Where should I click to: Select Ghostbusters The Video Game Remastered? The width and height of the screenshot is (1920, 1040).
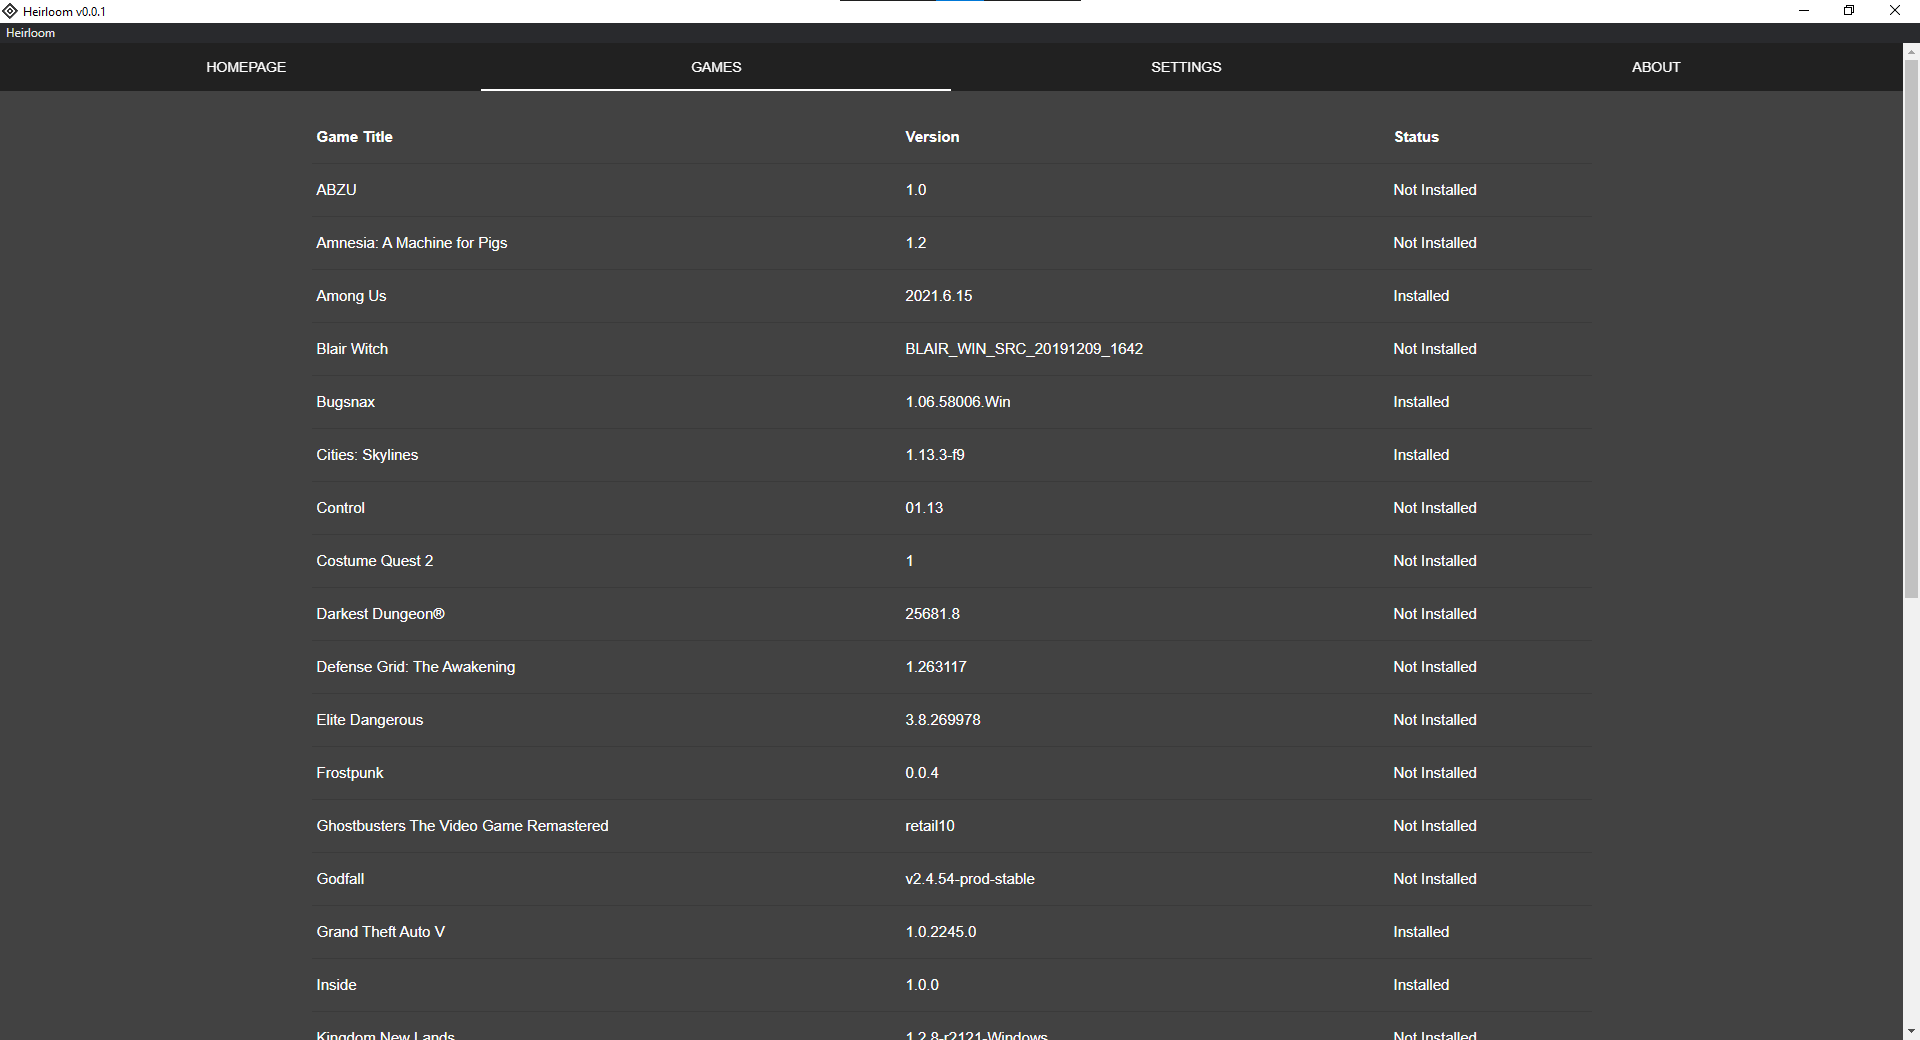tap(462, 826)
